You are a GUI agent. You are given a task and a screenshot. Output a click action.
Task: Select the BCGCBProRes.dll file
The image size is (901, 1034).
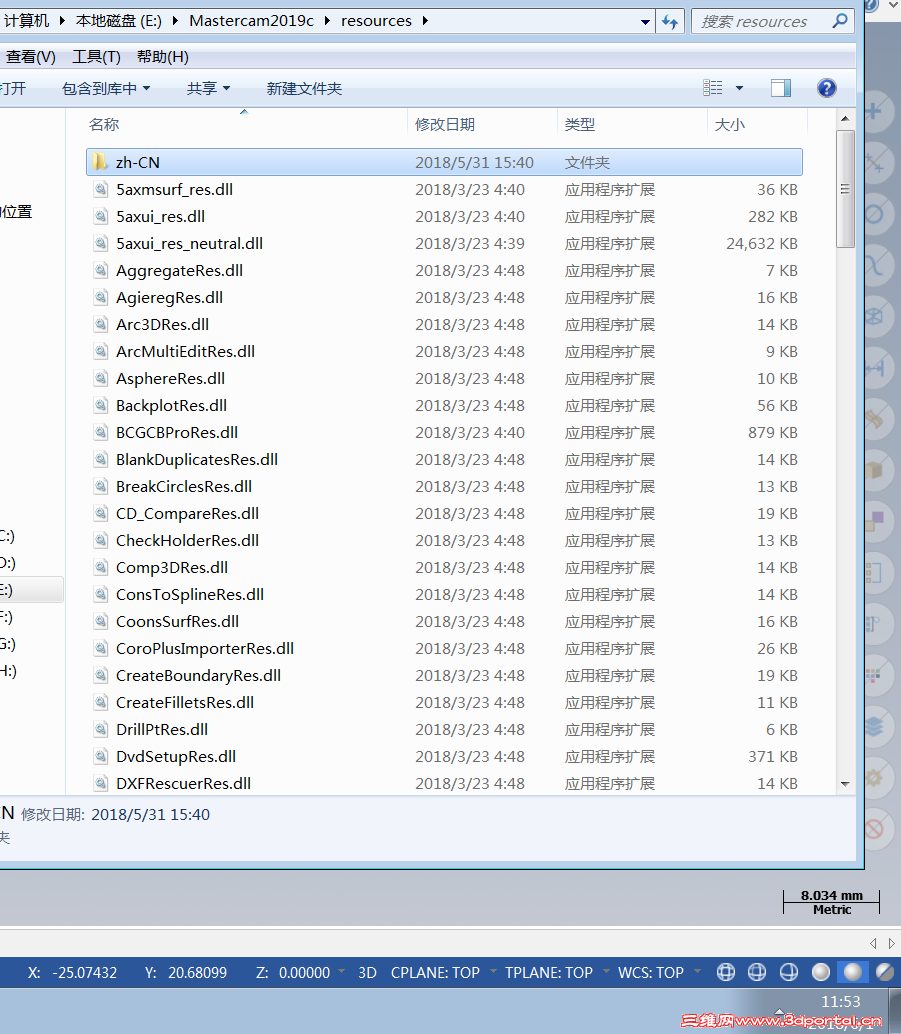point(444,433)
